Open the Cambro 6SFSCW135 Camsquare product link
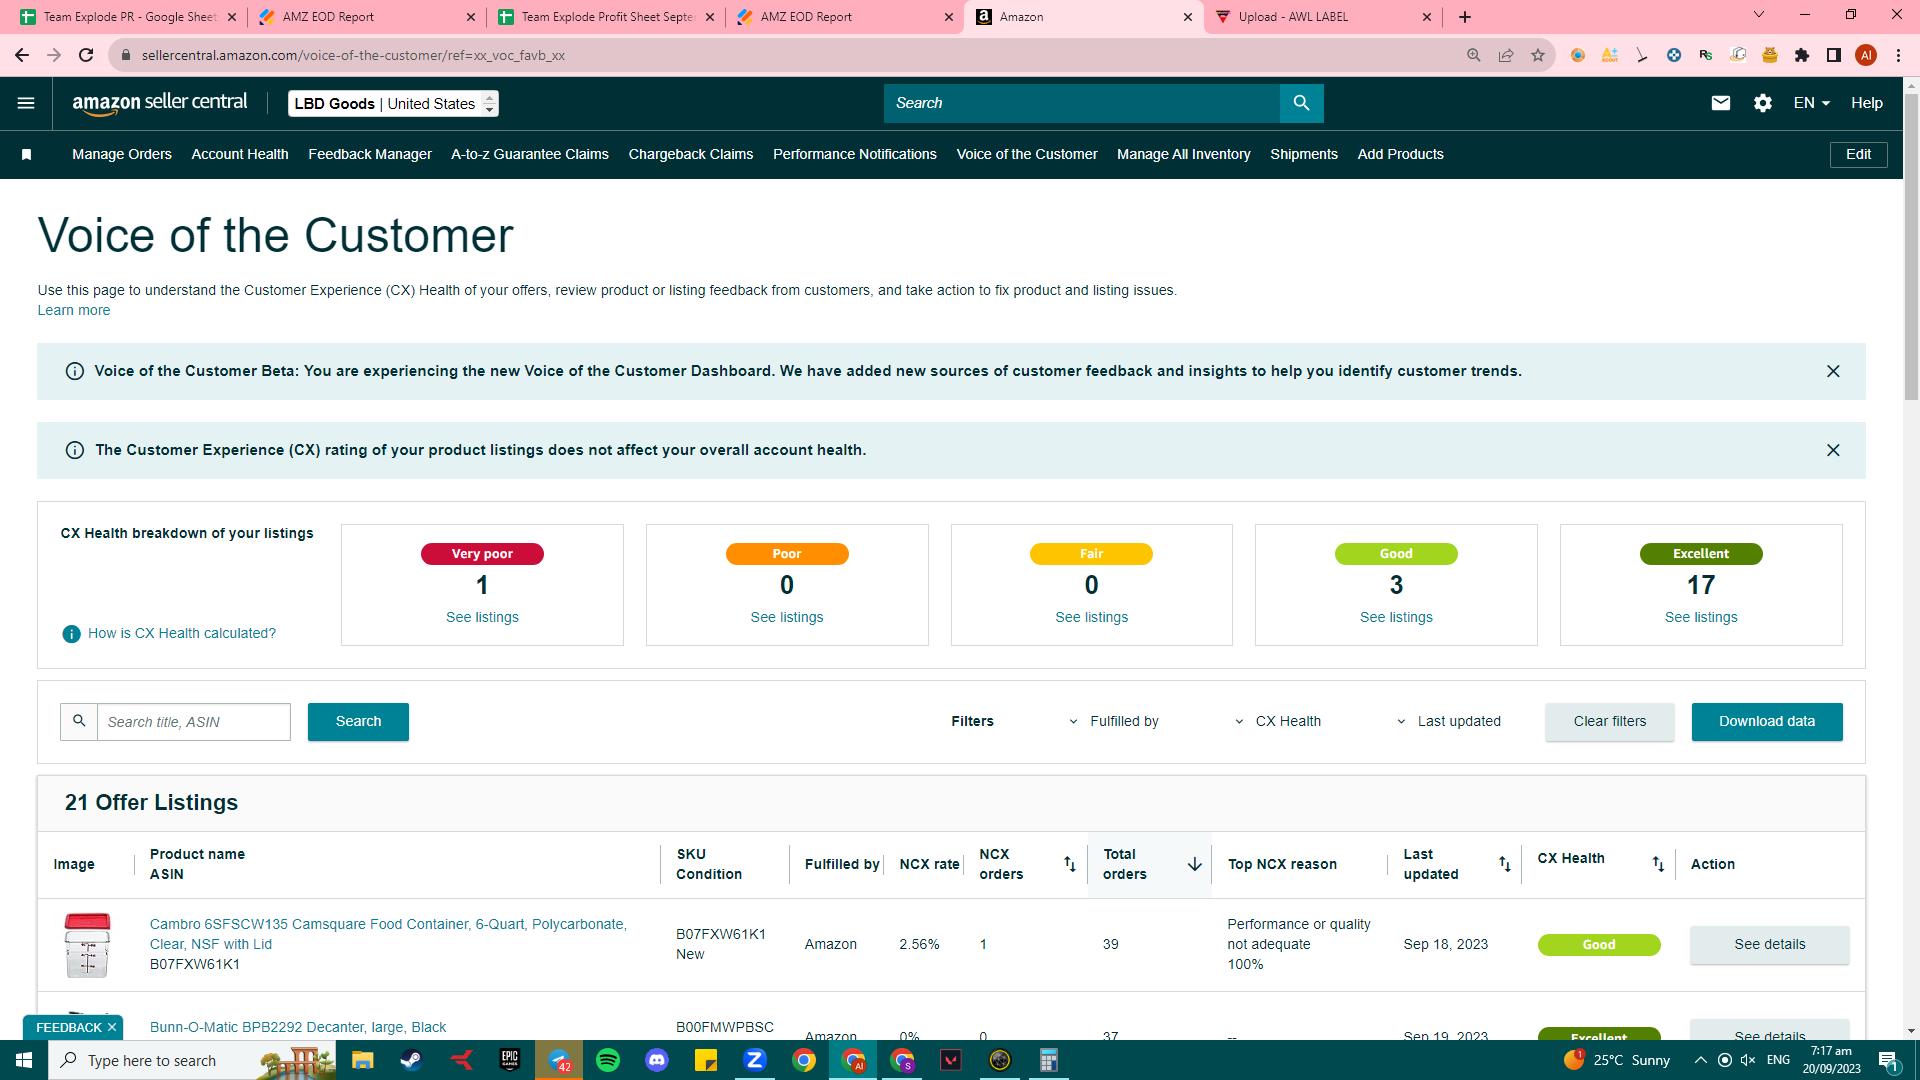This screenshot has height=1080, width=1920. tap(388, 934)
